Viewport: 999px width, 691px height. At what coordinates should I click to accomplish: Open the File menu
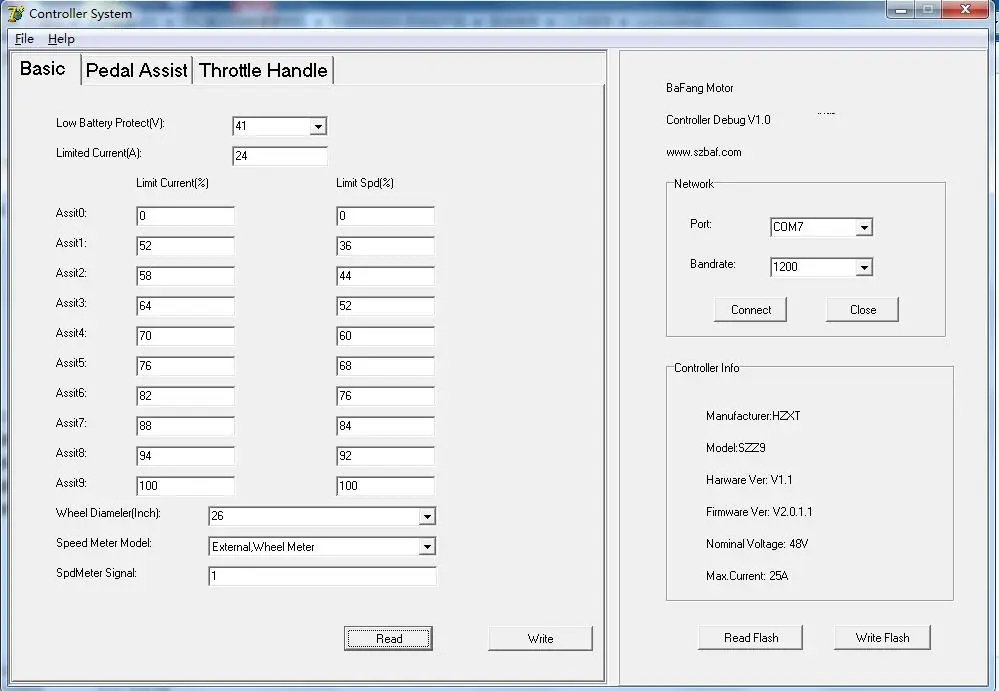tap(24, 39)
